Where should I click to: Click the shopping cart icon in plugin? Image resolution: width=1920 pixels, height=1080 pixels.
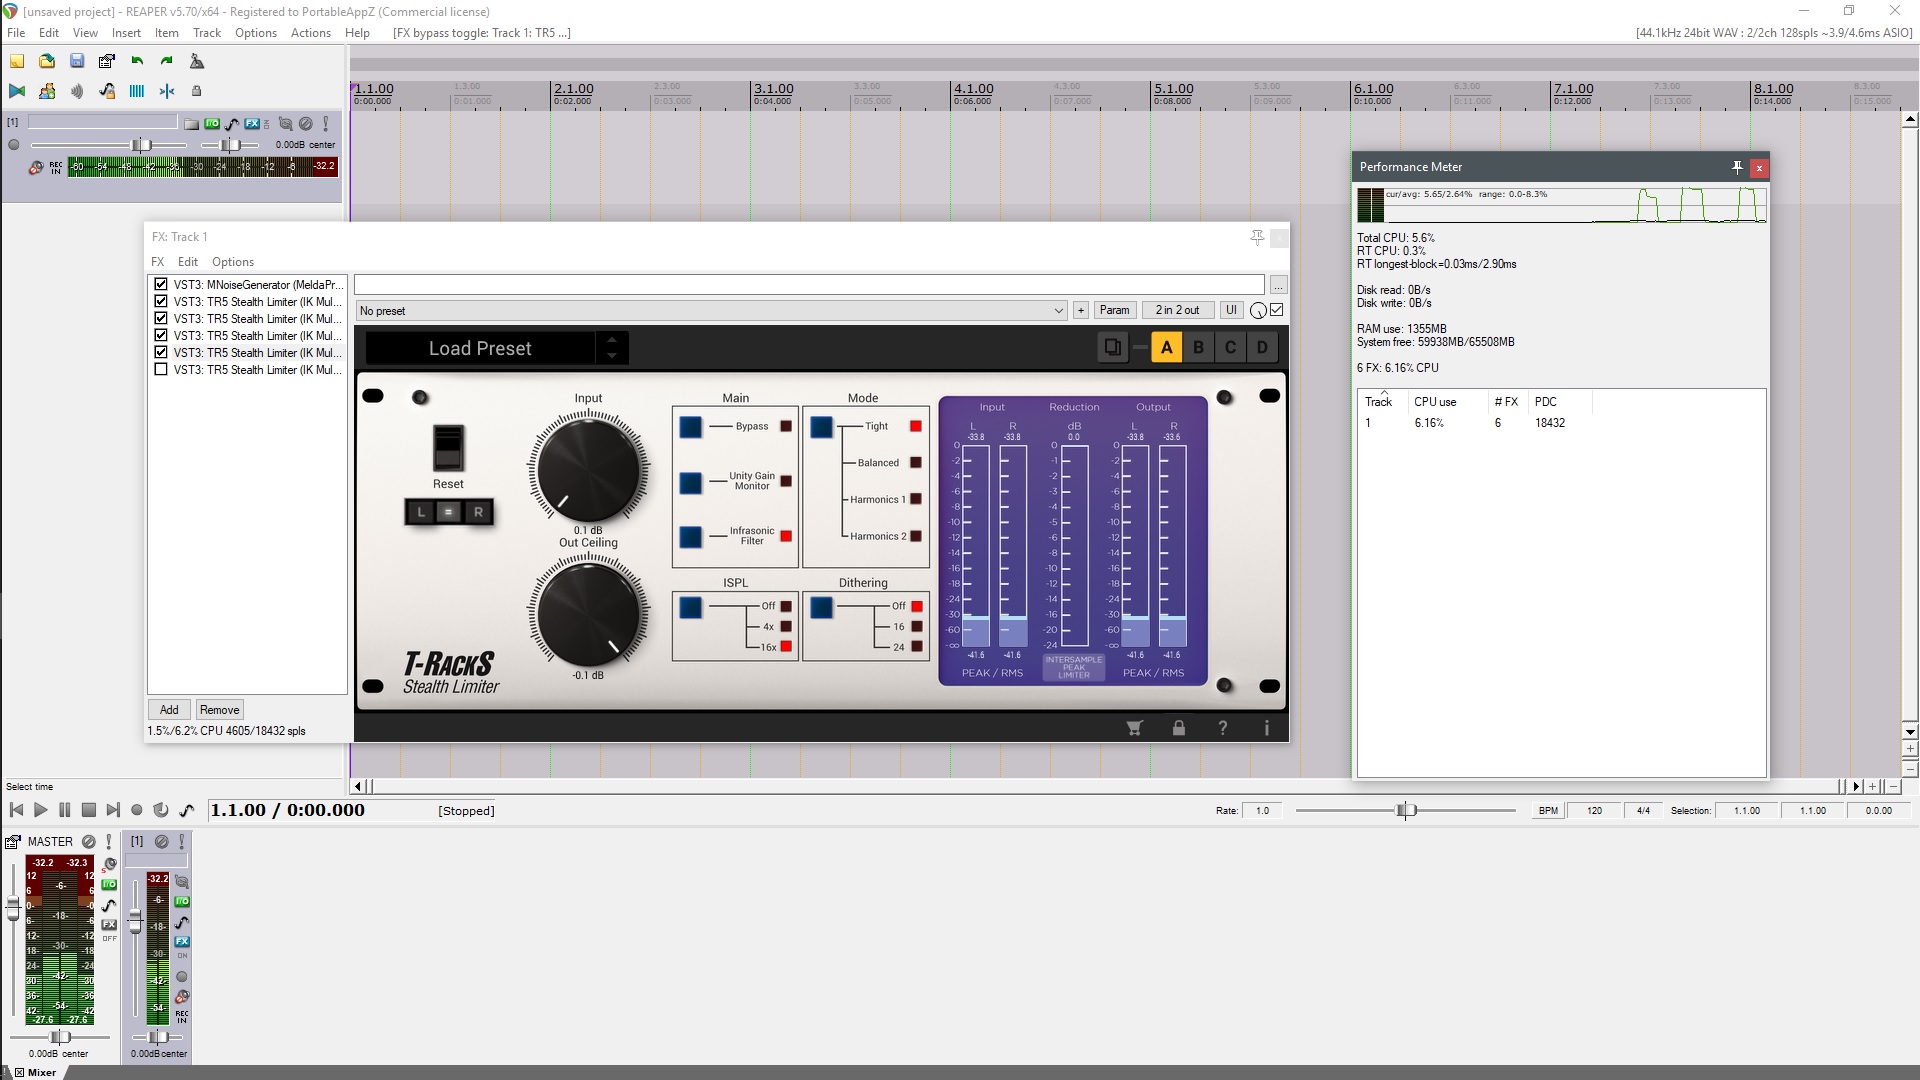(1134, 728)
